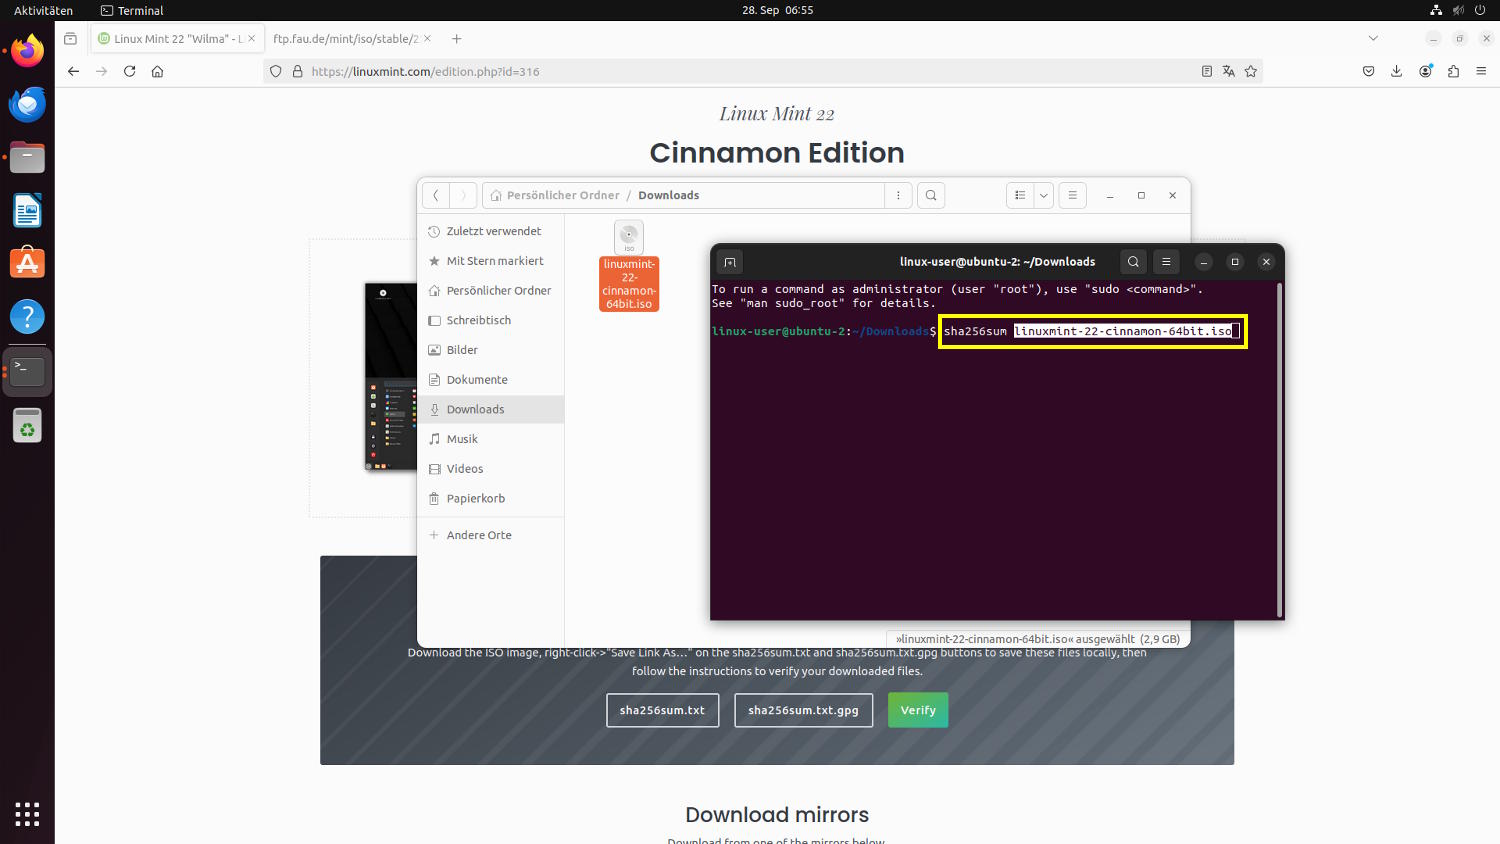
Task: Toggle Firefox reader view
Action: click(1207, 72)
